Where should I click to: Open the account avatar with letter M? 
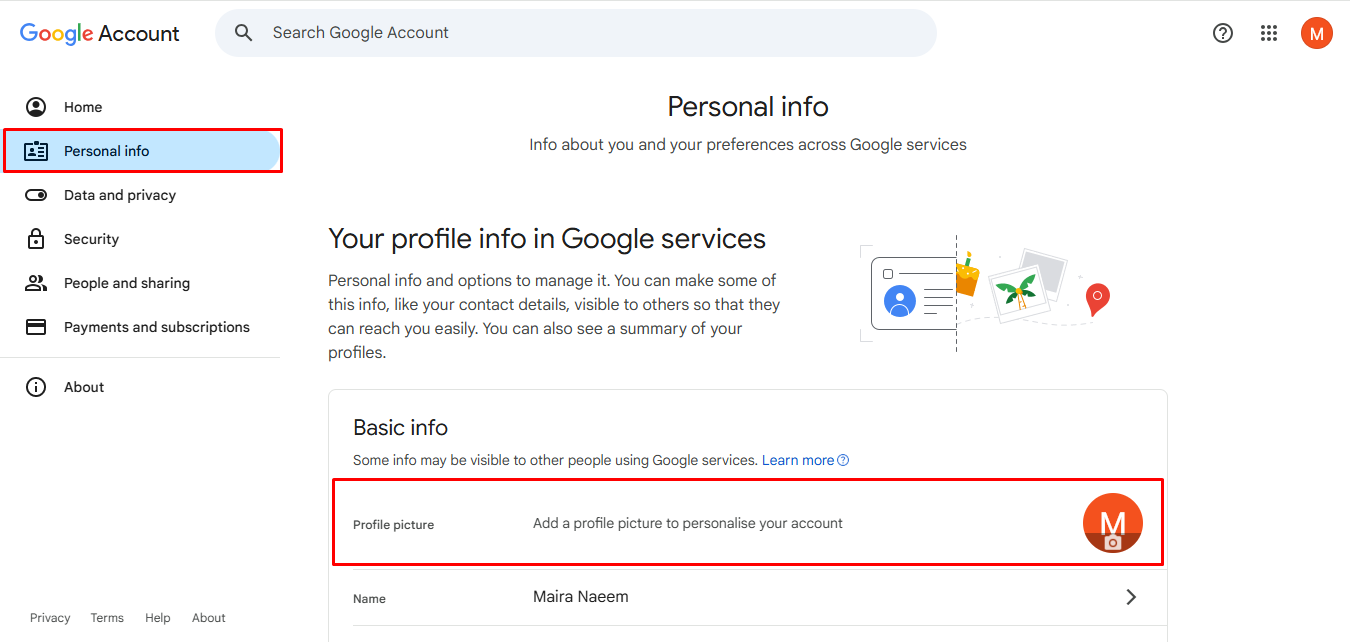[1317, 32]
